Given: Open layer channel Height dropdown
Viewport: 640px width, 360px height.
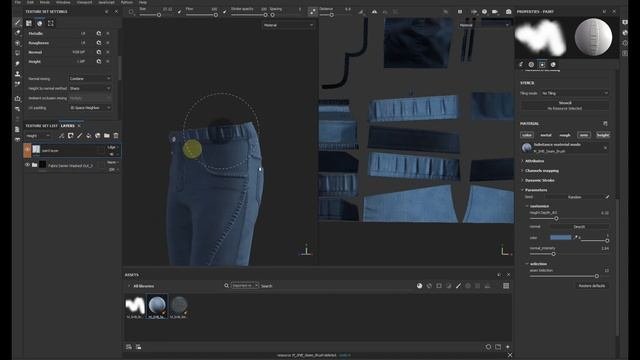Looking at the screenshot, I should pos(38,136).
